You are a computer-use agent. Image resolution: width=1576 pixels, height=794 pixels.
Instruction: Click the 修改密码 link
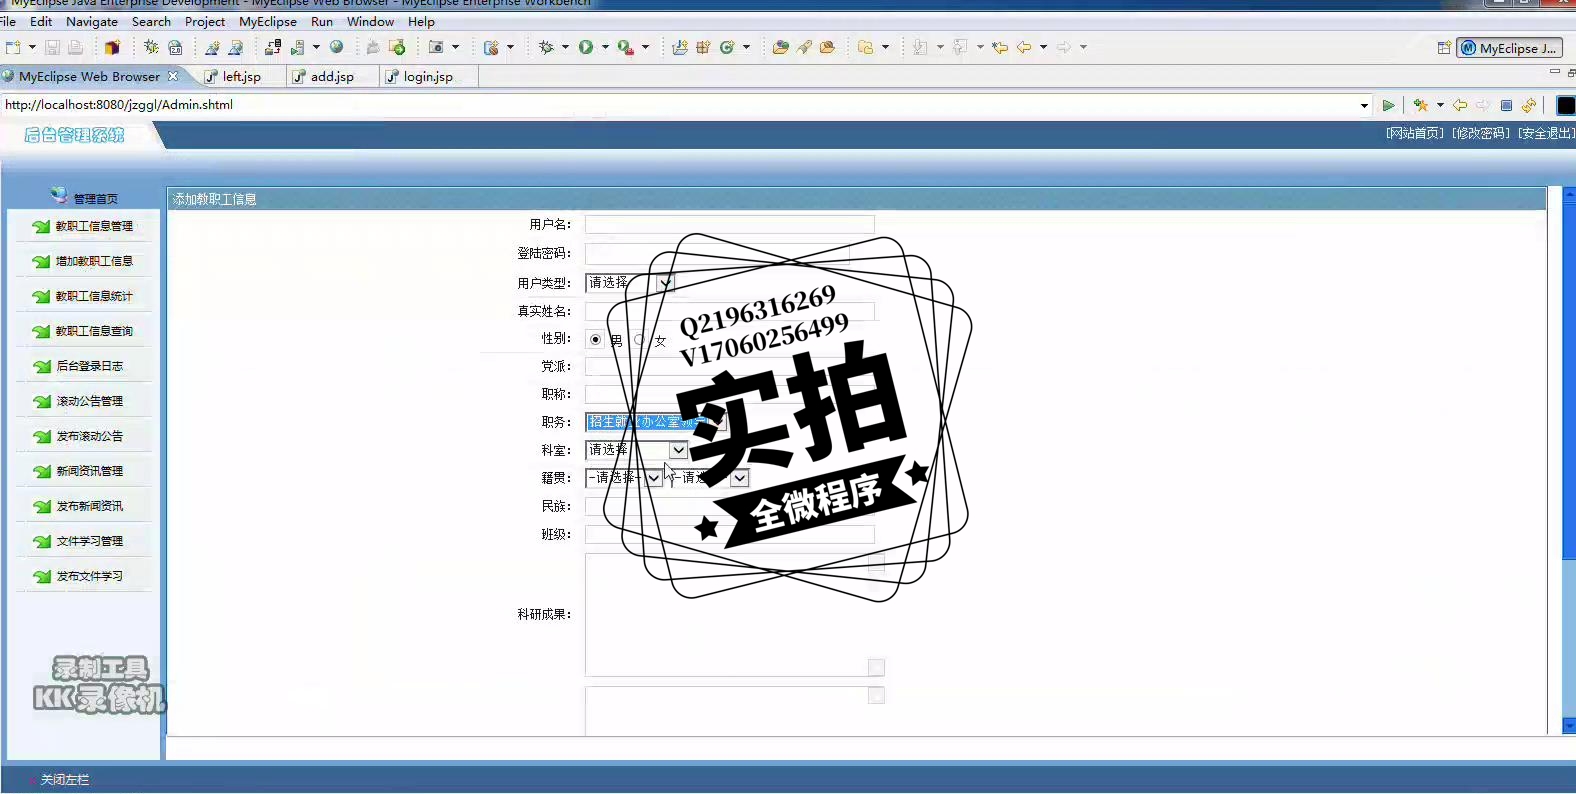(1481, 133)
